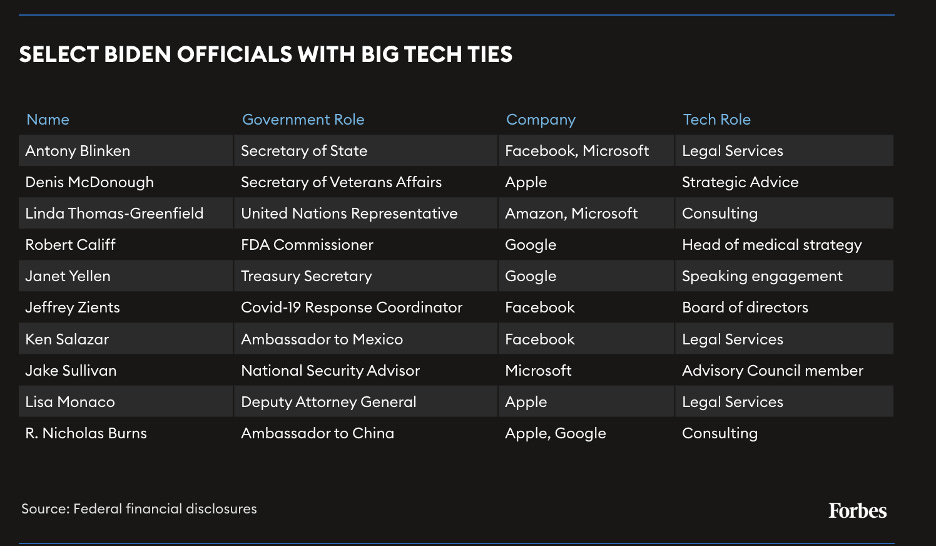The width and height of the screenshot is (936, 546).
Task: Click the Forbes logo
Action: (x=857, y=511)
